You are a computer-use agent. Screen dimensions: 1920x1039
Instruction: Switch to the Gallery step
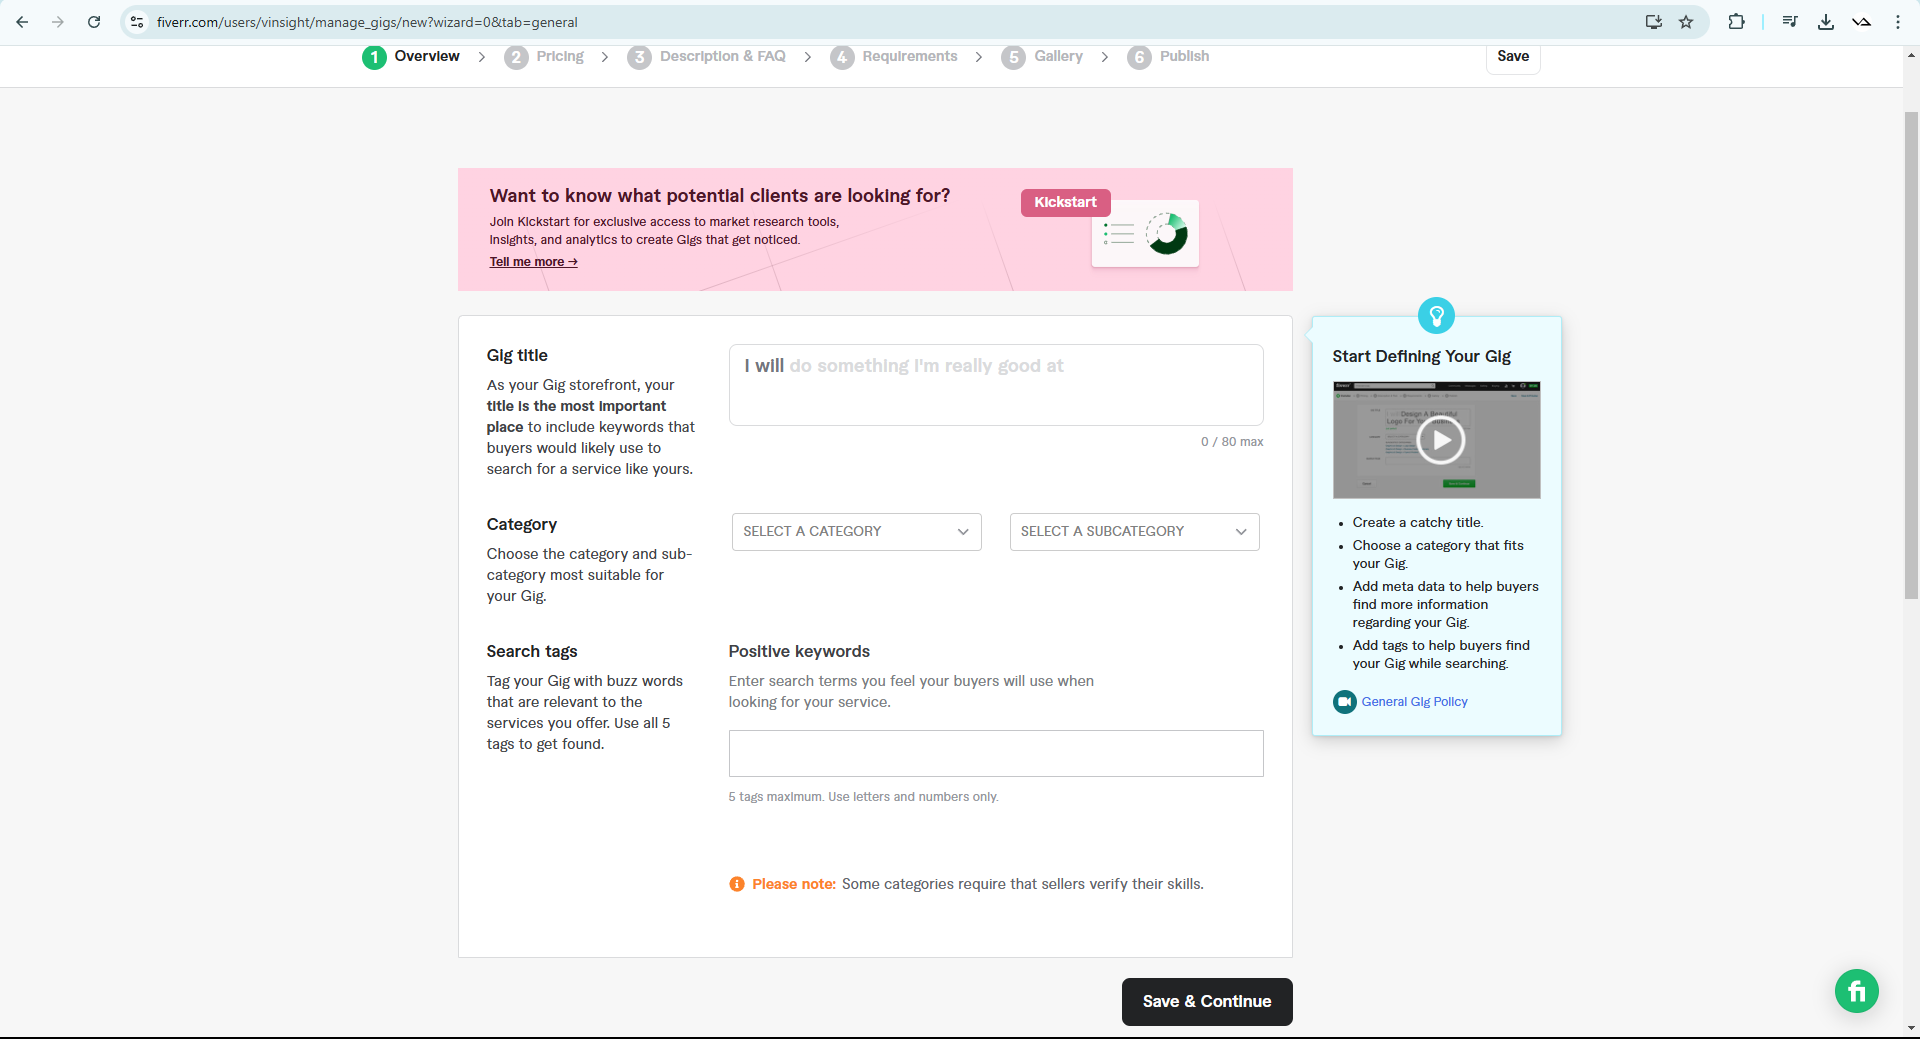[1058, 57]
